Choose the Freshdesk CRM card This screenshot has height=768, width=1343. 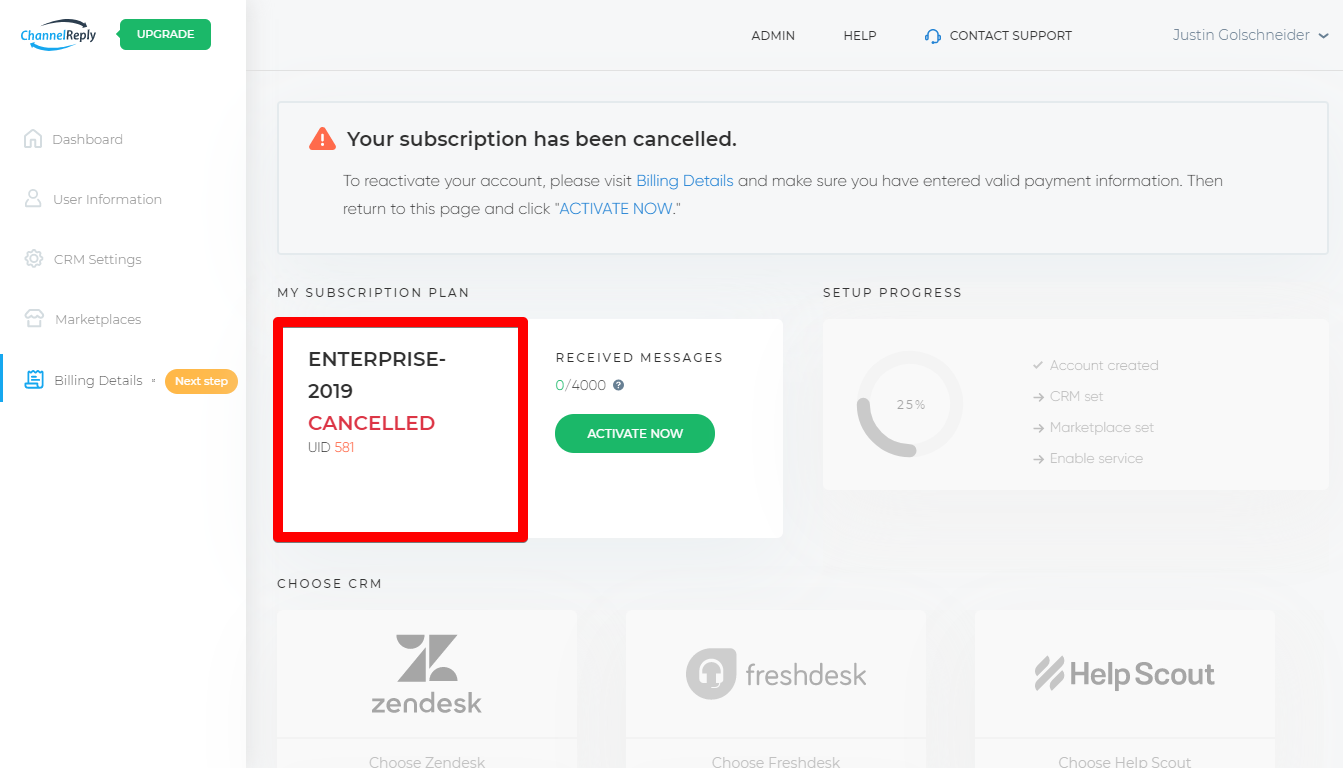pos(776,689)
